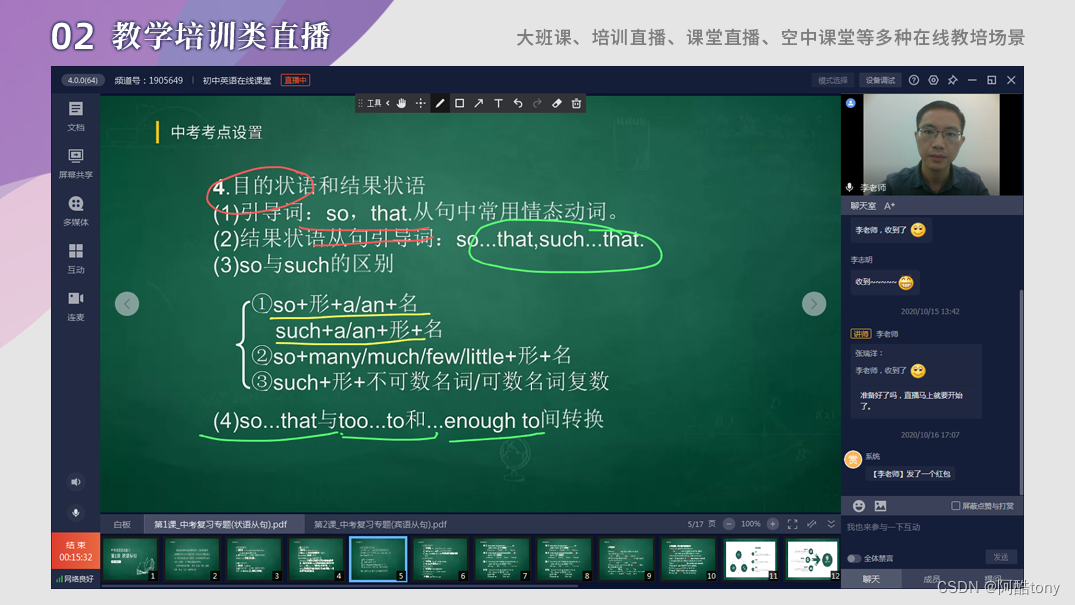Open slide thumbnail 10
Image resolution: width=1075 pixels, height=605 pixels.
coord(688,559)
